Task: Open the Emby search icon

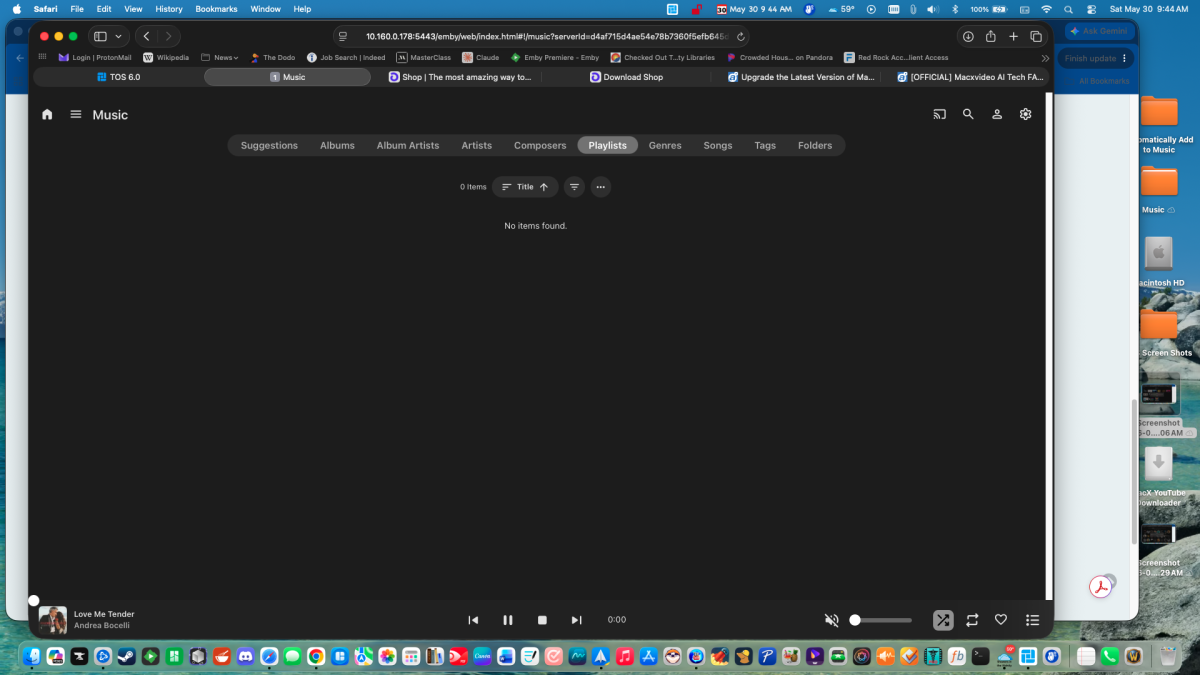Action: click(968, 114)
